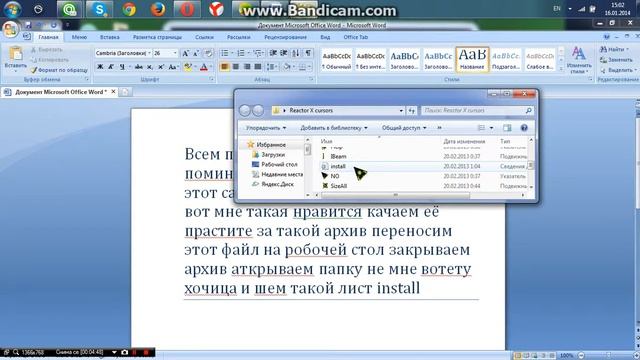Screen dimensions: 640x360
Task: Toggle the Explorer preview pane icon
Action: click(507, 128)
